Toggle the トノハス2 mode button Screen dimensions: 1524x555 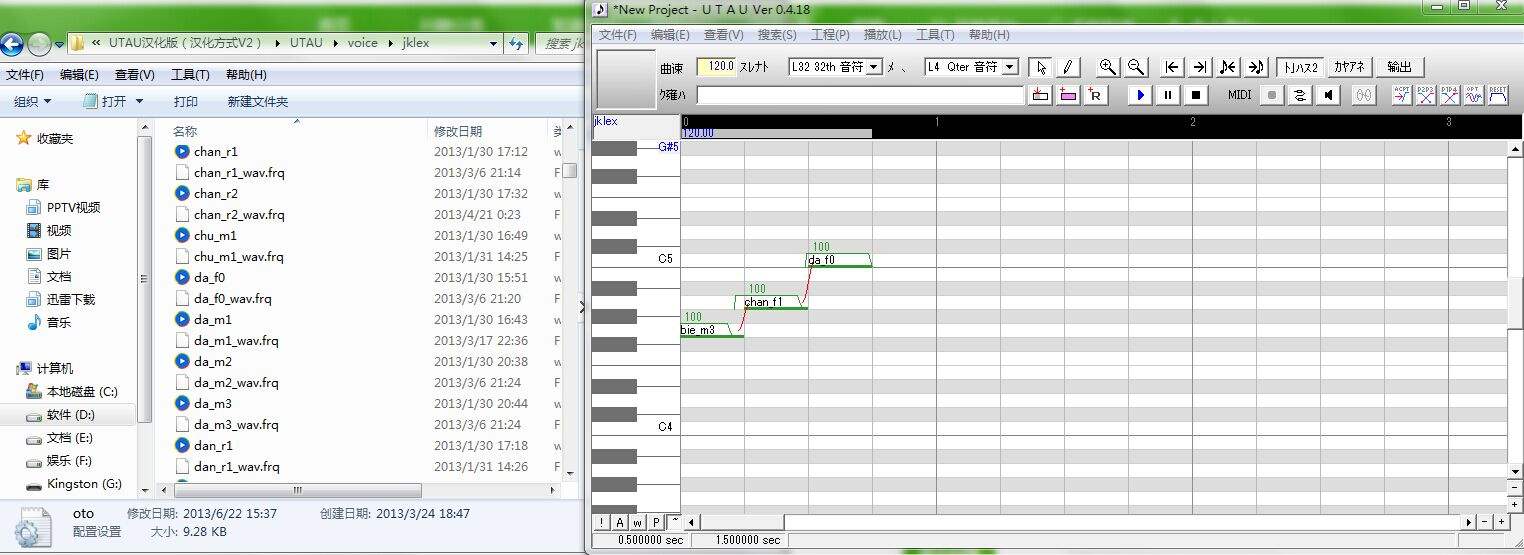tap(1301, 67)
